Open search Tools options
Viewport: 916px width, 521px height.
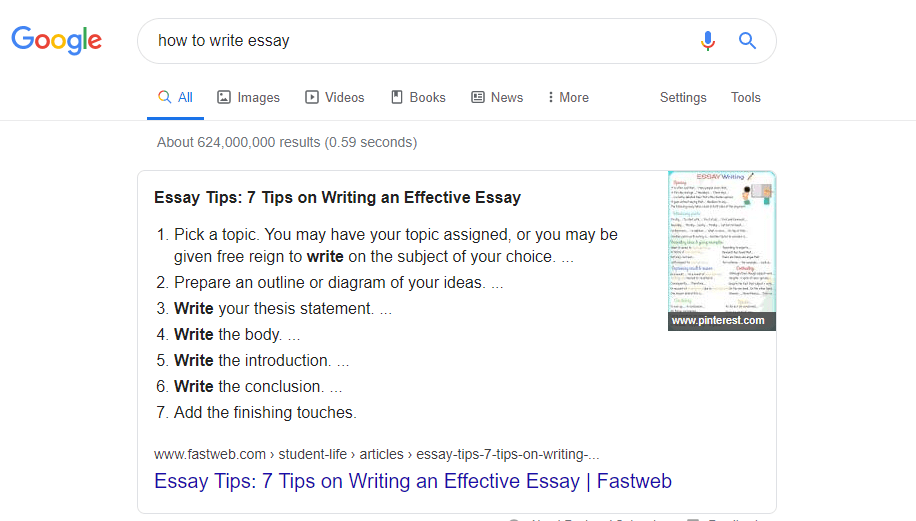[x=745, y=98]
